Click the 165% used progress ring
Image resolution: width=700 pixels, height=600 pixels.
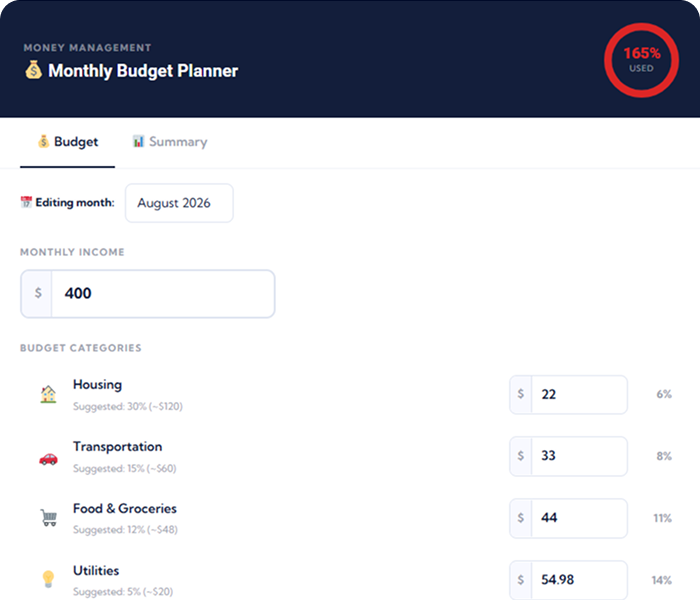click(x=642, y=60)
